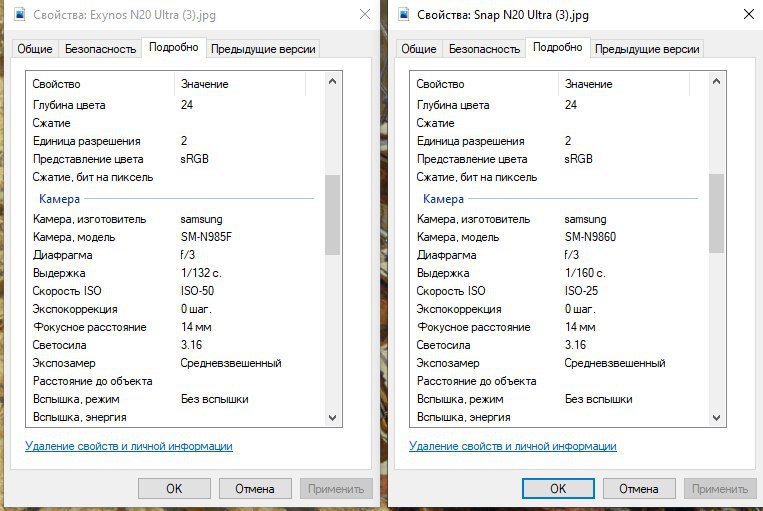Screen dimensions: 763x511
Task: Click the file icon in Exynos title bar
Action: 20,15
